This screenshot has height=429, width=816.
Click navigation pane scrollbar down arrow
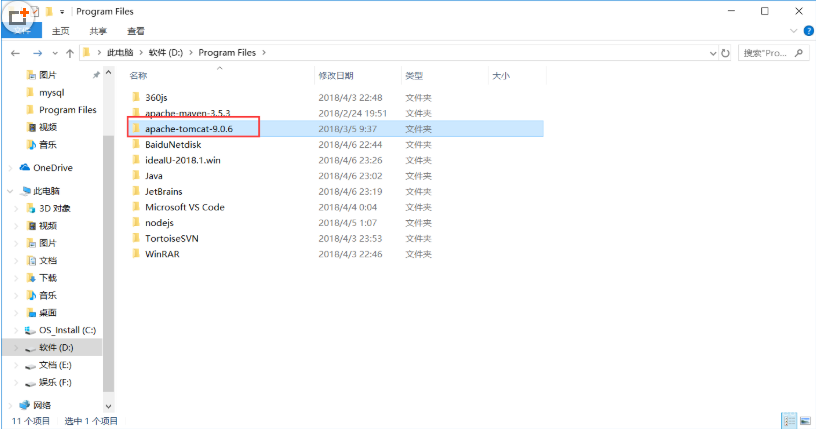tap(108, 407)
